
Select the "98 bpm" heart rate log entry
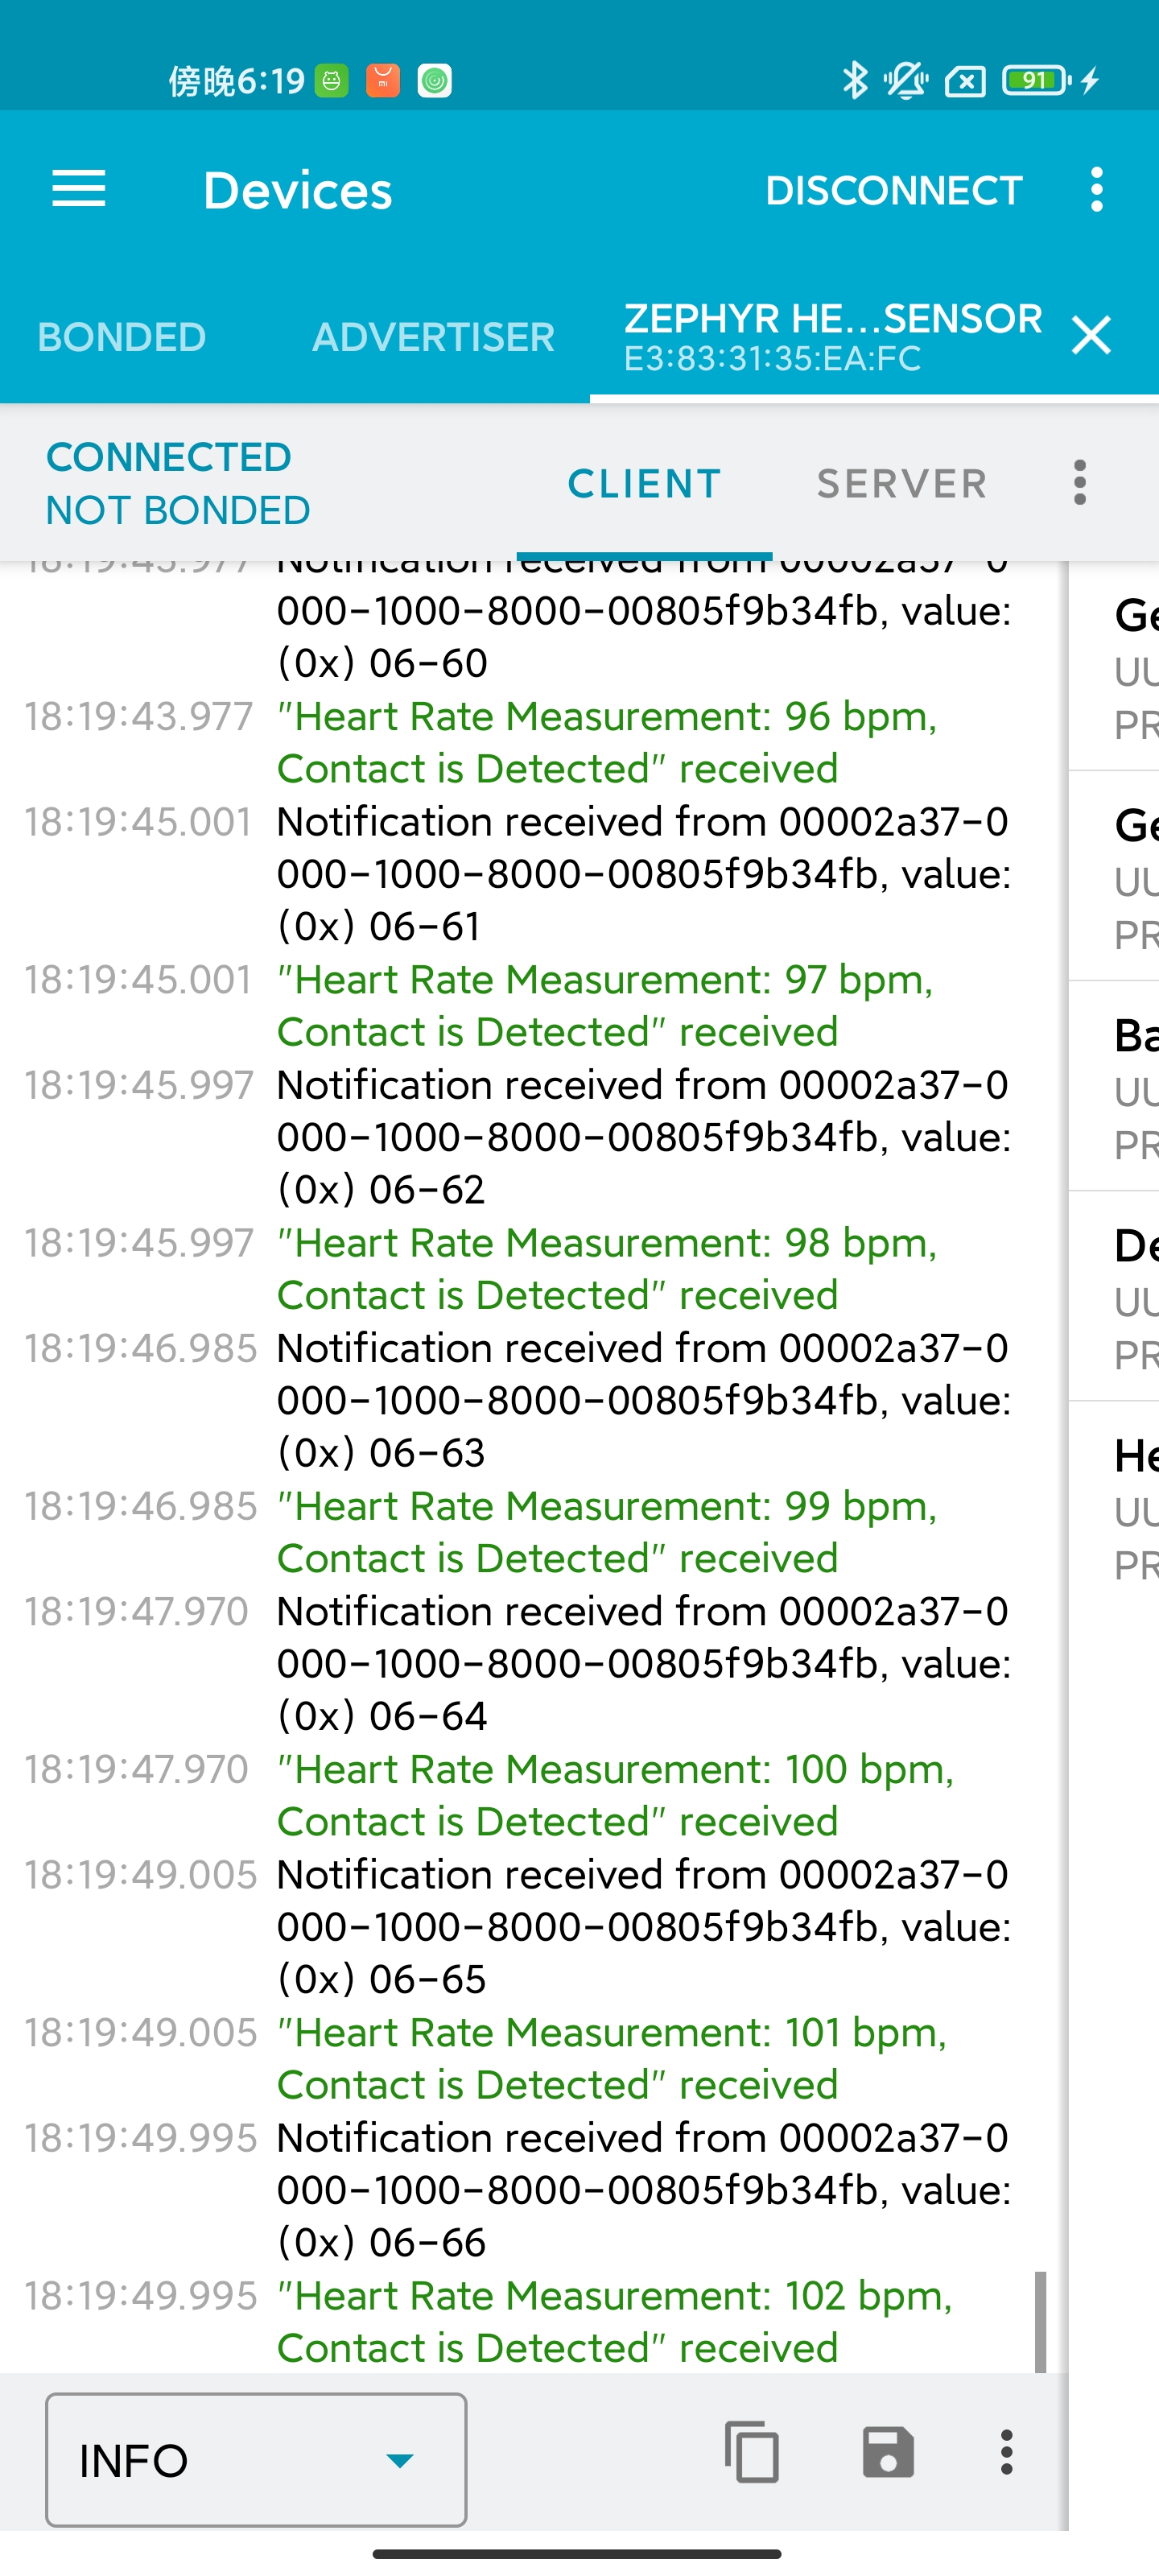607,1268
